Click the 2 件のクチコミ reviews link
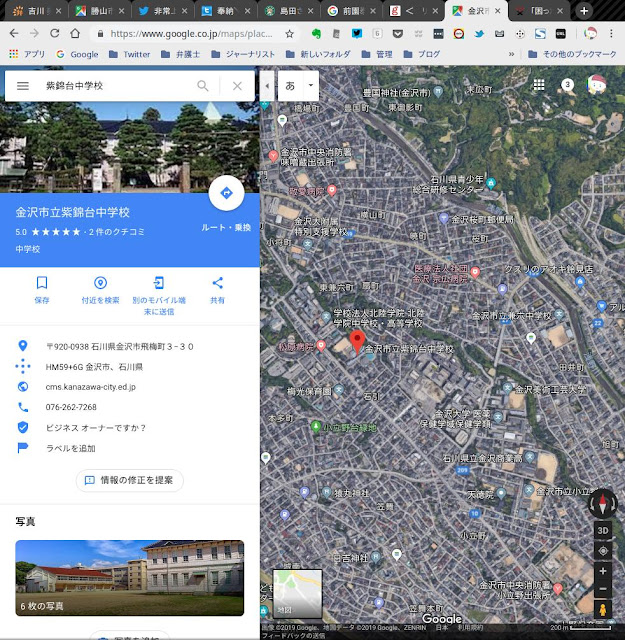 coord(117,232)
